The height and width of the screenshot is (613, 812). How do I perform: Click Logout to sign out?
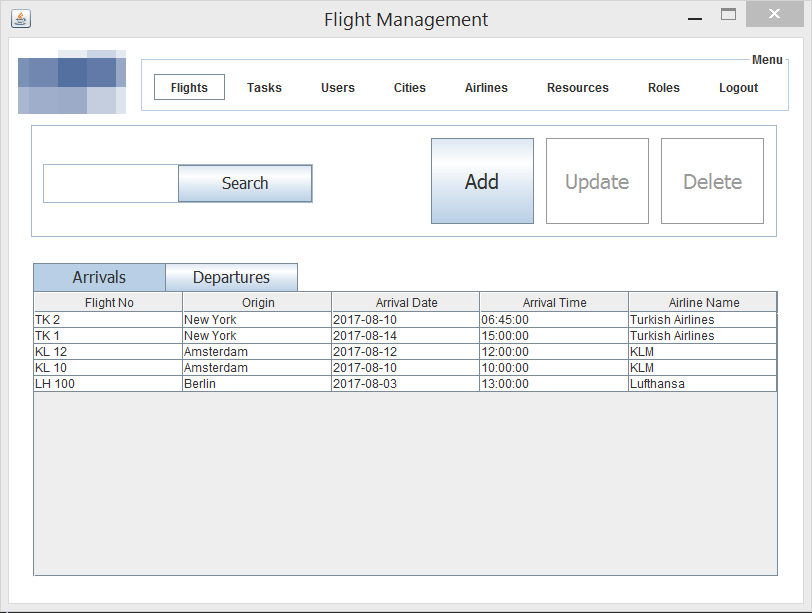(x=738, y=87)
